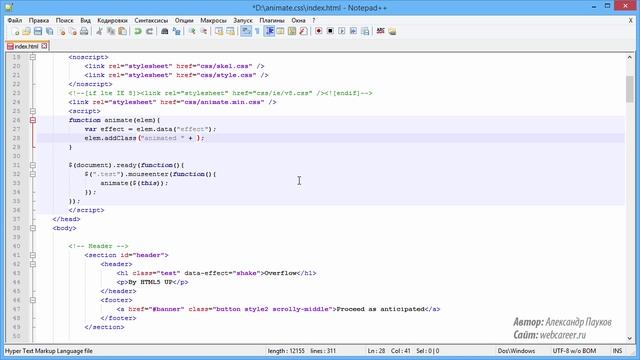
Task: Close document using menu bar X button
Action: (x=631, y=20)
